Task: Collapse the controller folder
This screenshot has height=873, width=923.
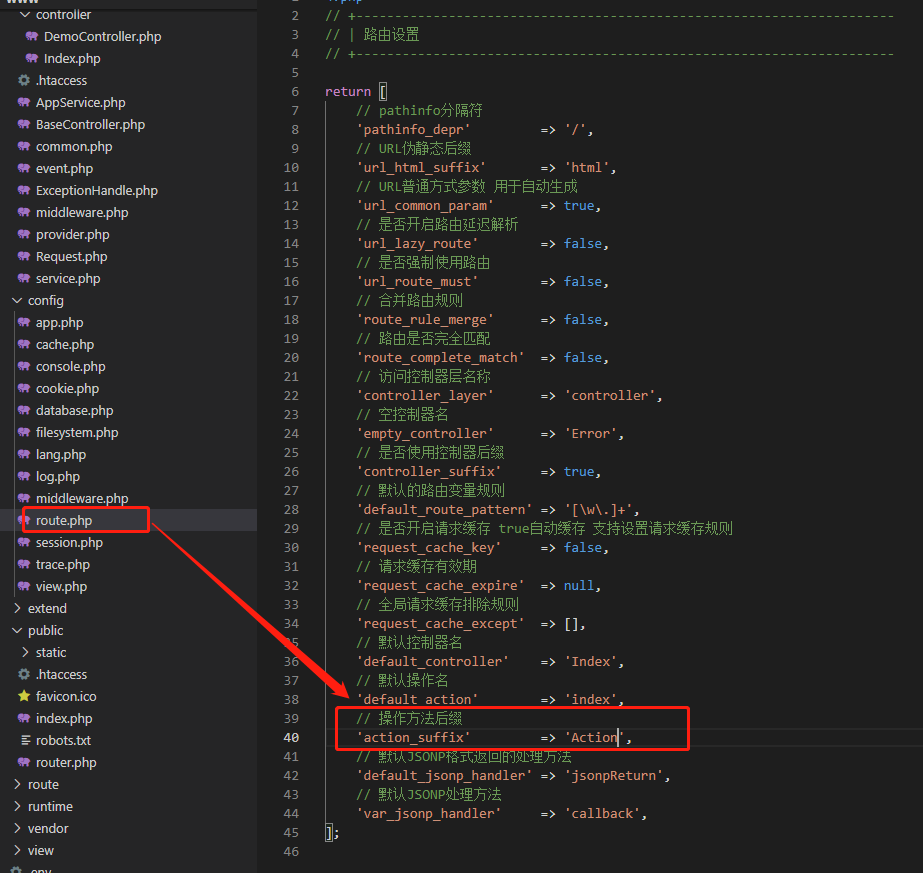Action: point(25,14)
